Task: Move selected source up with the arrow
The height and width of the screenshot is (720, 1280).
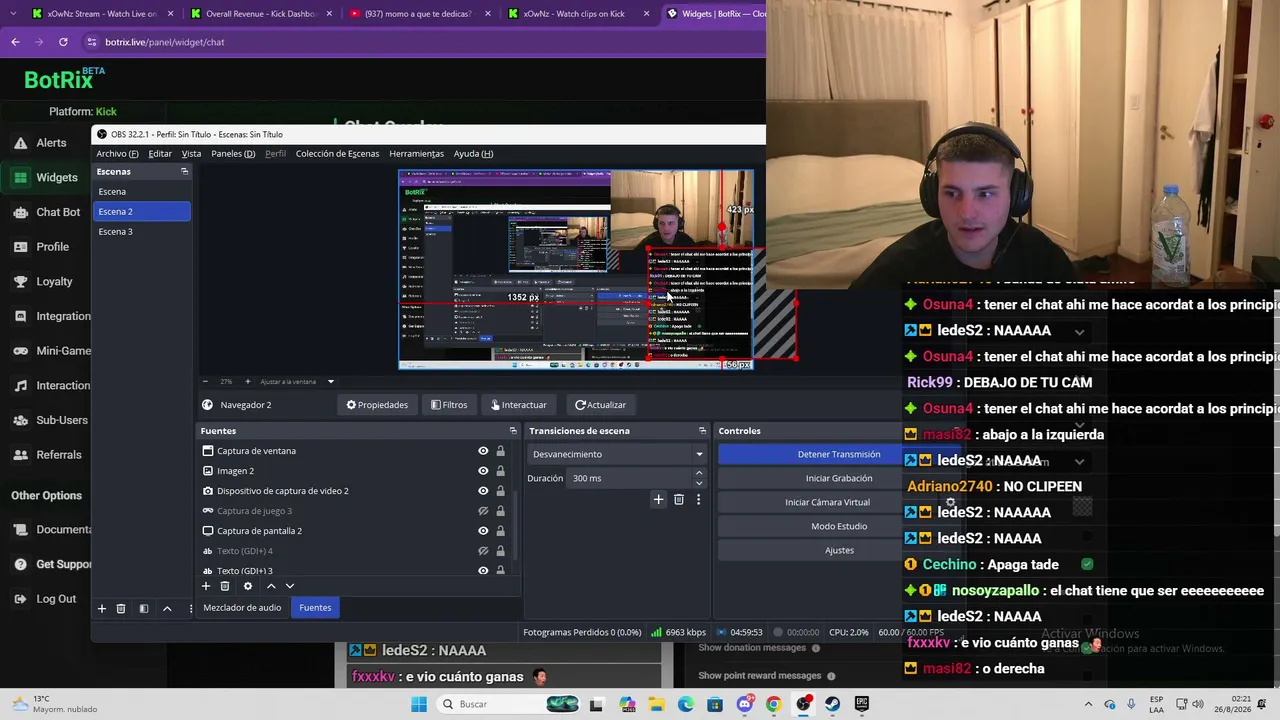Action: tap(270, 586)
